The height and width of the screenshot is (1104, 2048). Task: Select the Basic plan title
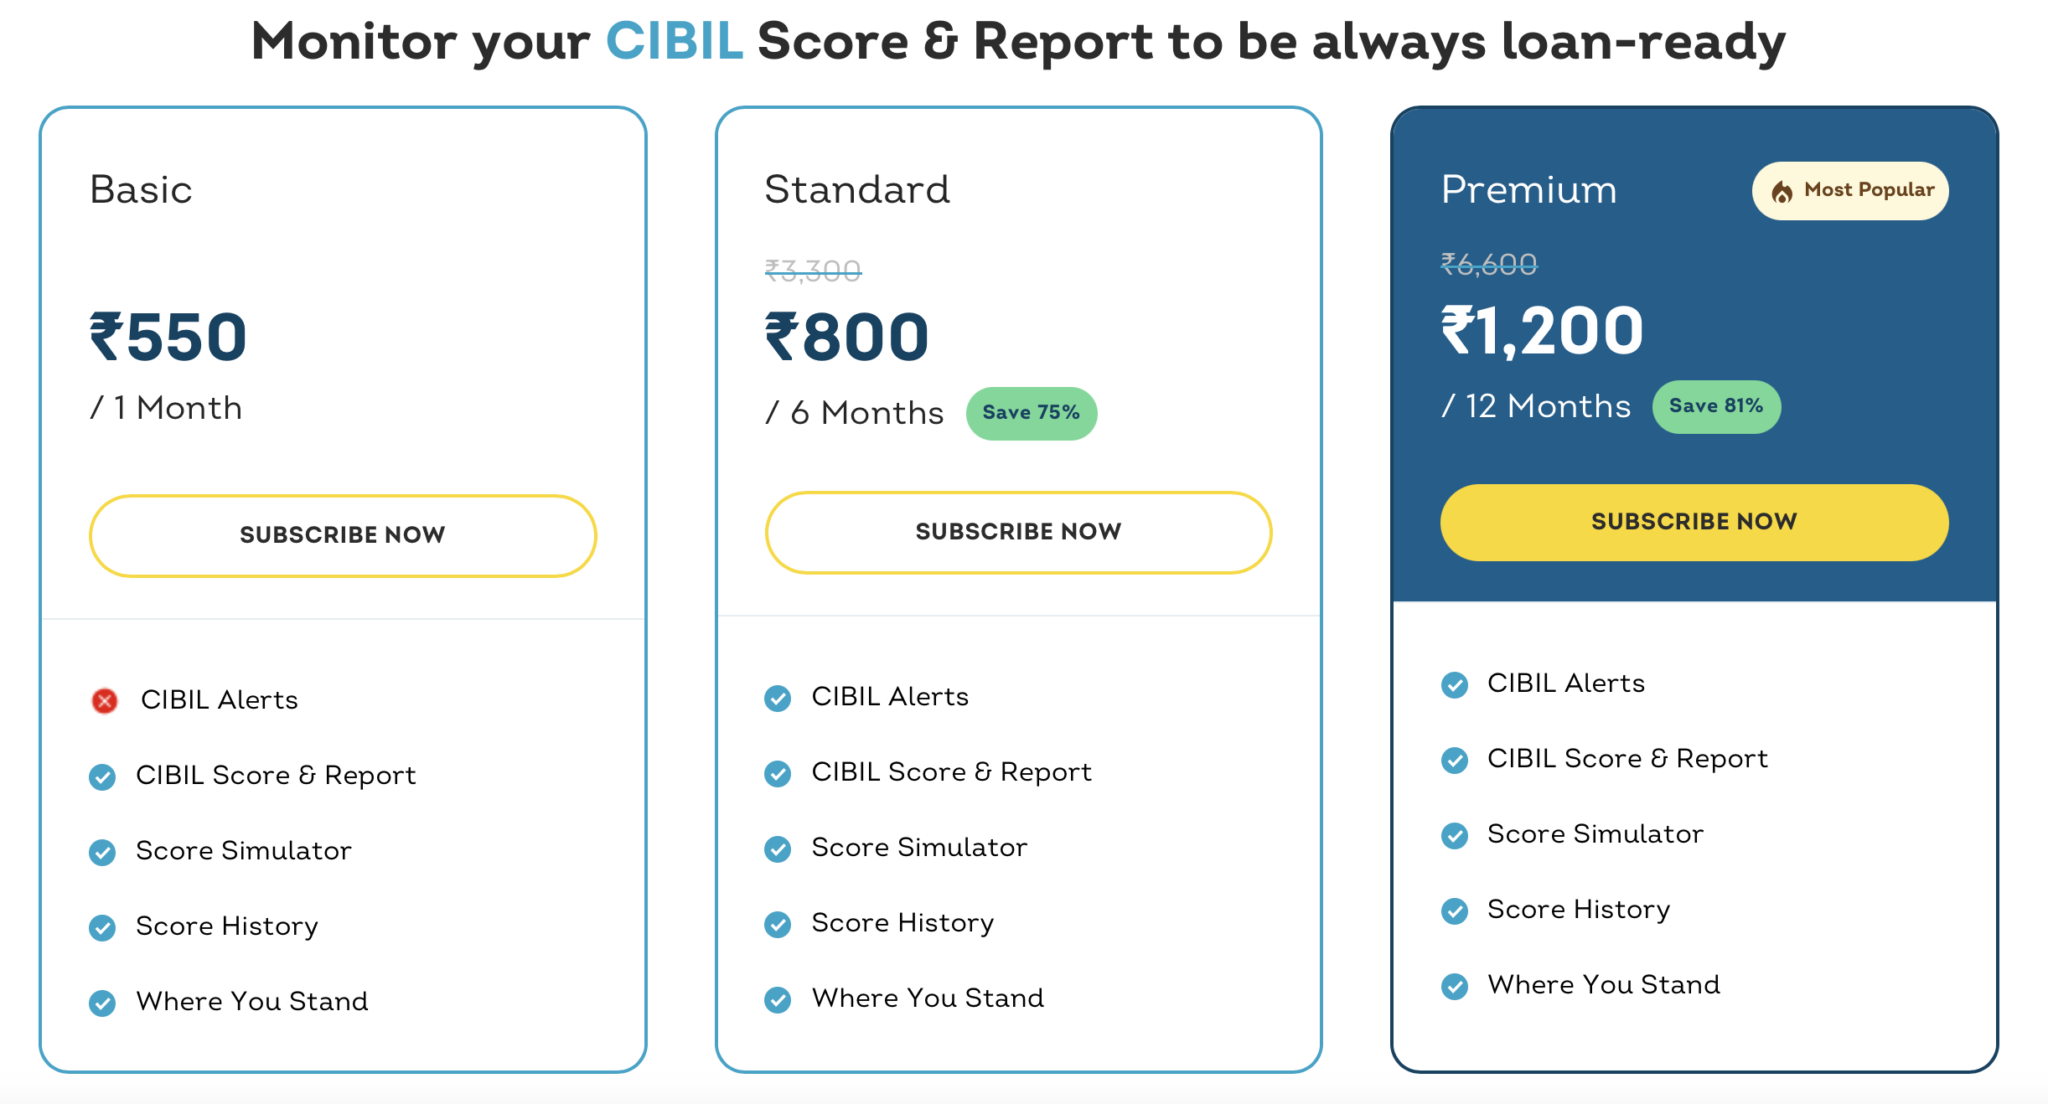[x=141, y=189]
